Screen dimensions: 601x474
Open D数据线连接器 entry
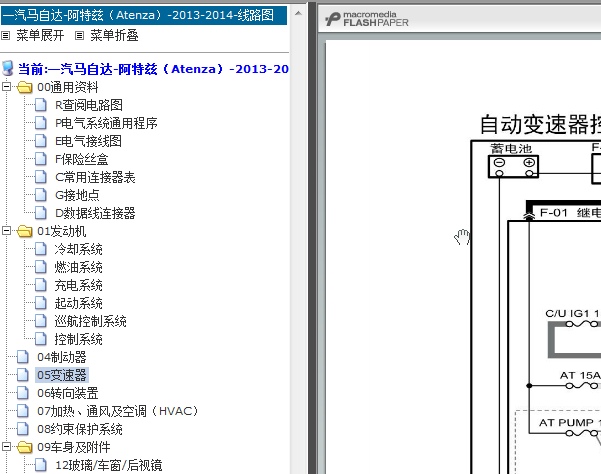click(x=95, y=213)
